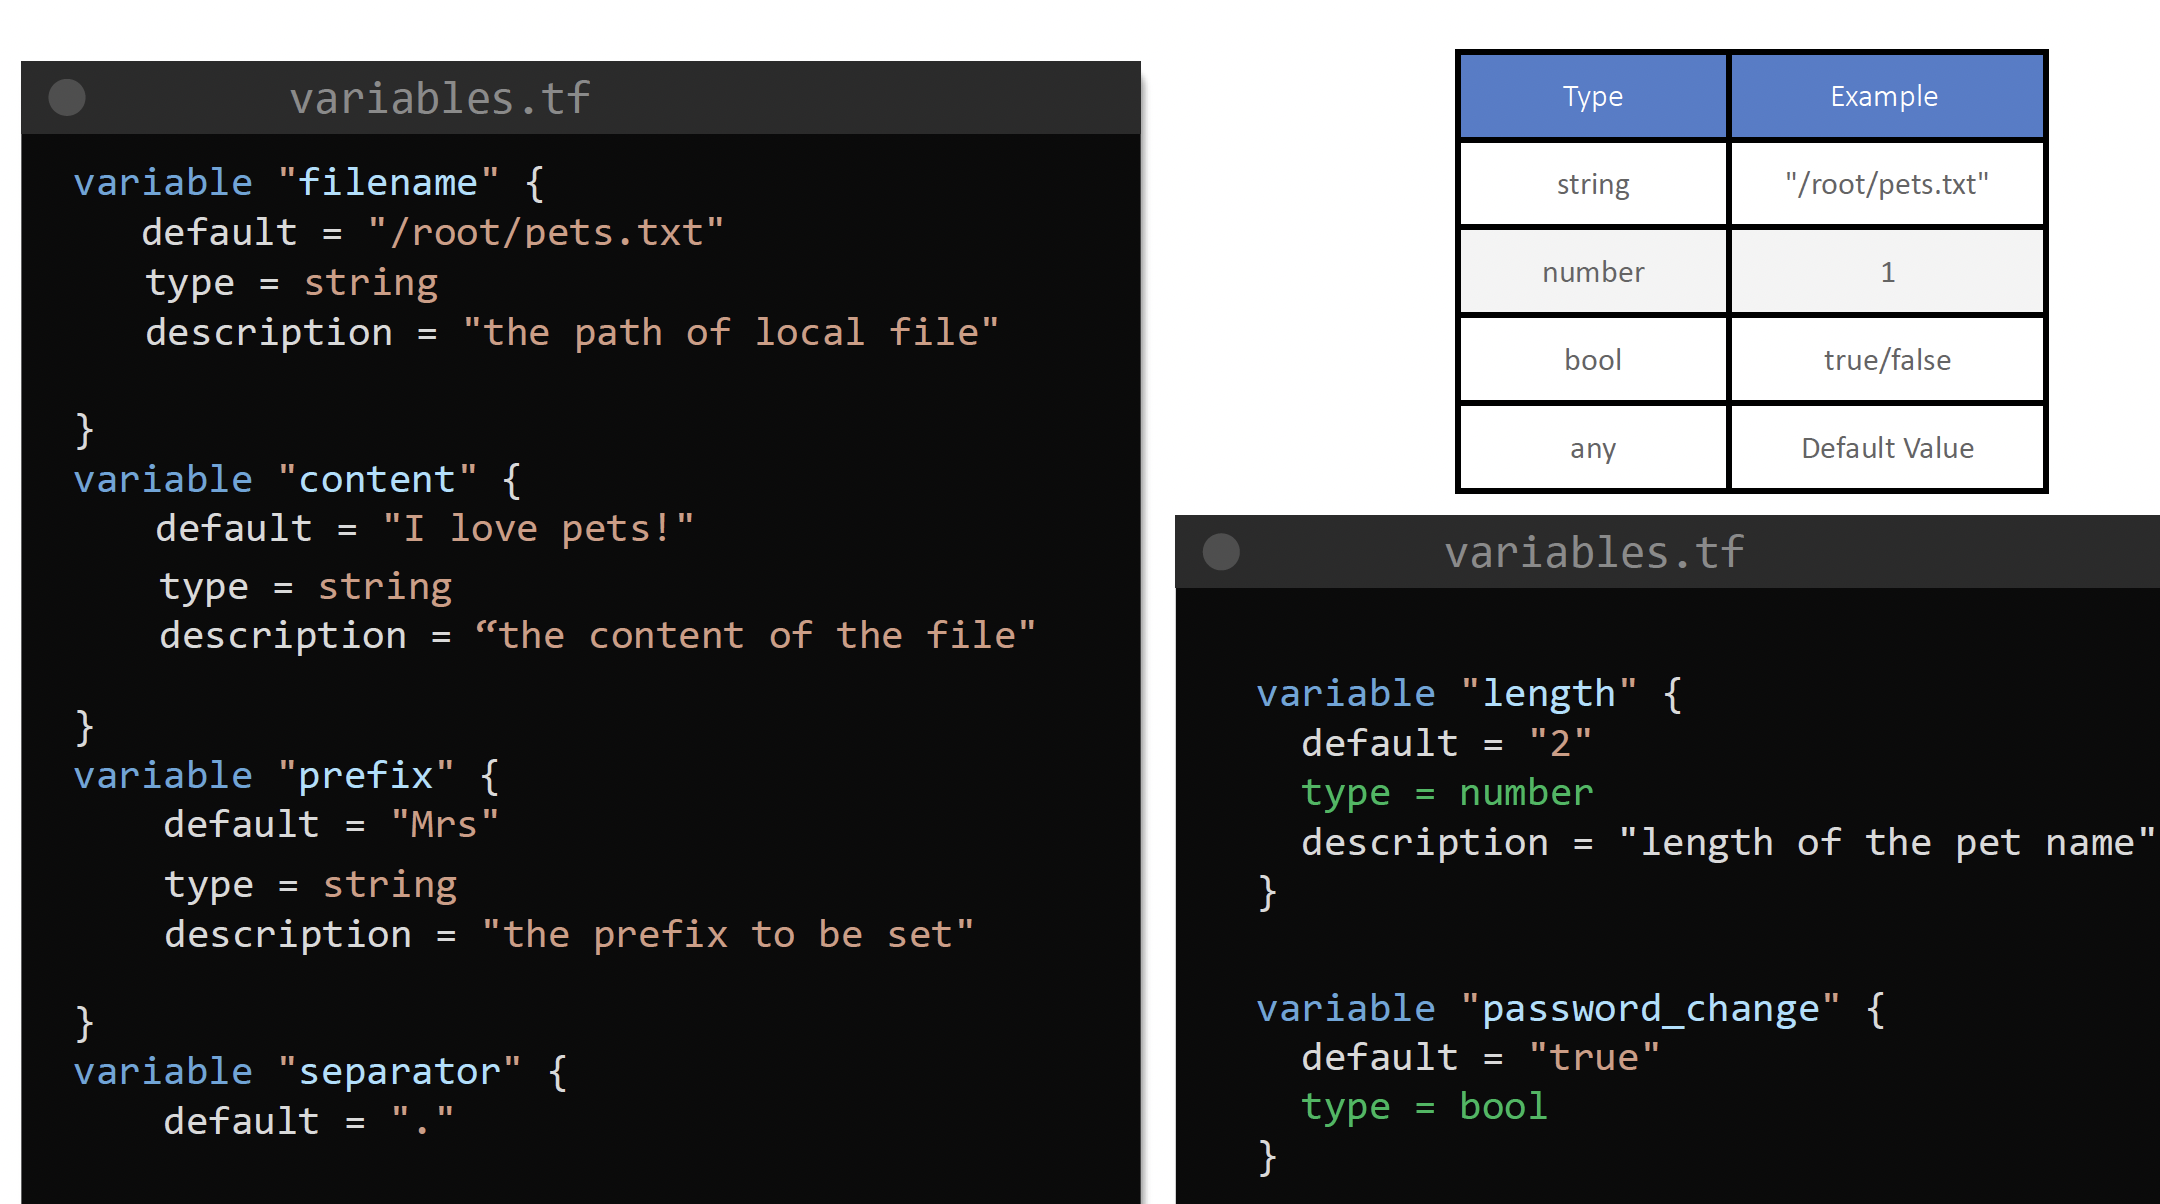This screenshot has width=2160, height=1204.
Task: Select the bool type table cell
Action: point(1593,360)
